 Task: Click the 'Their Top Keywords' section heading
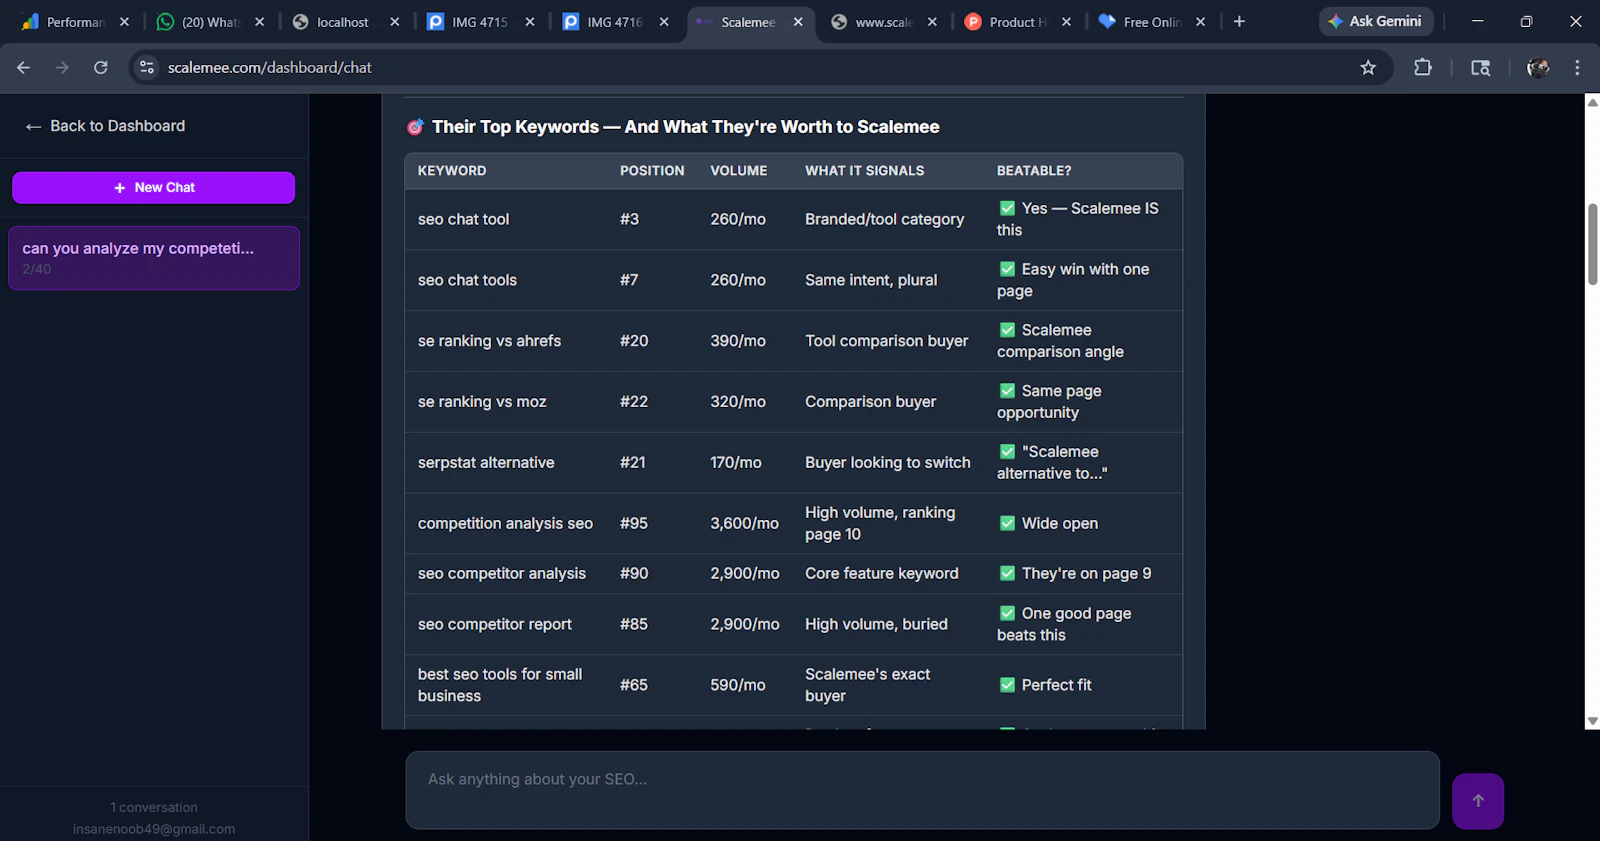click(673, 127)
